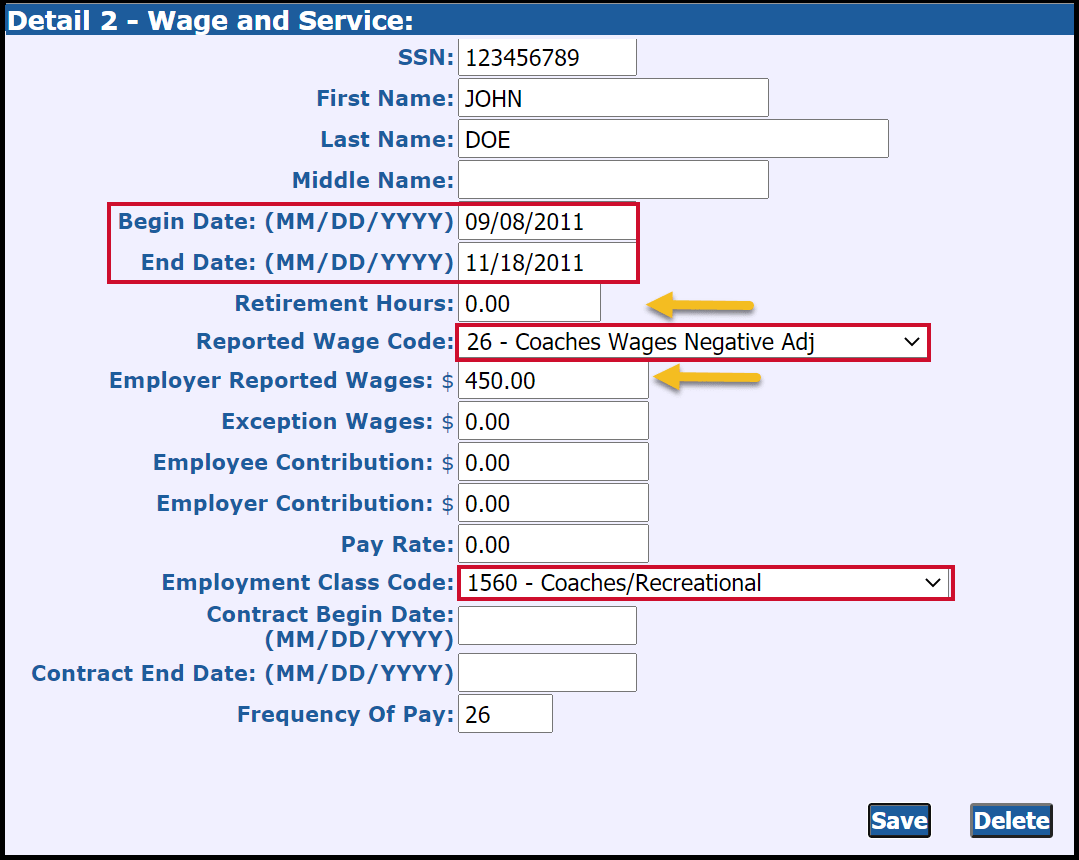The image size is (1079, 860).
Task: Select the Employer Contribution input
Action: (552, 503)
